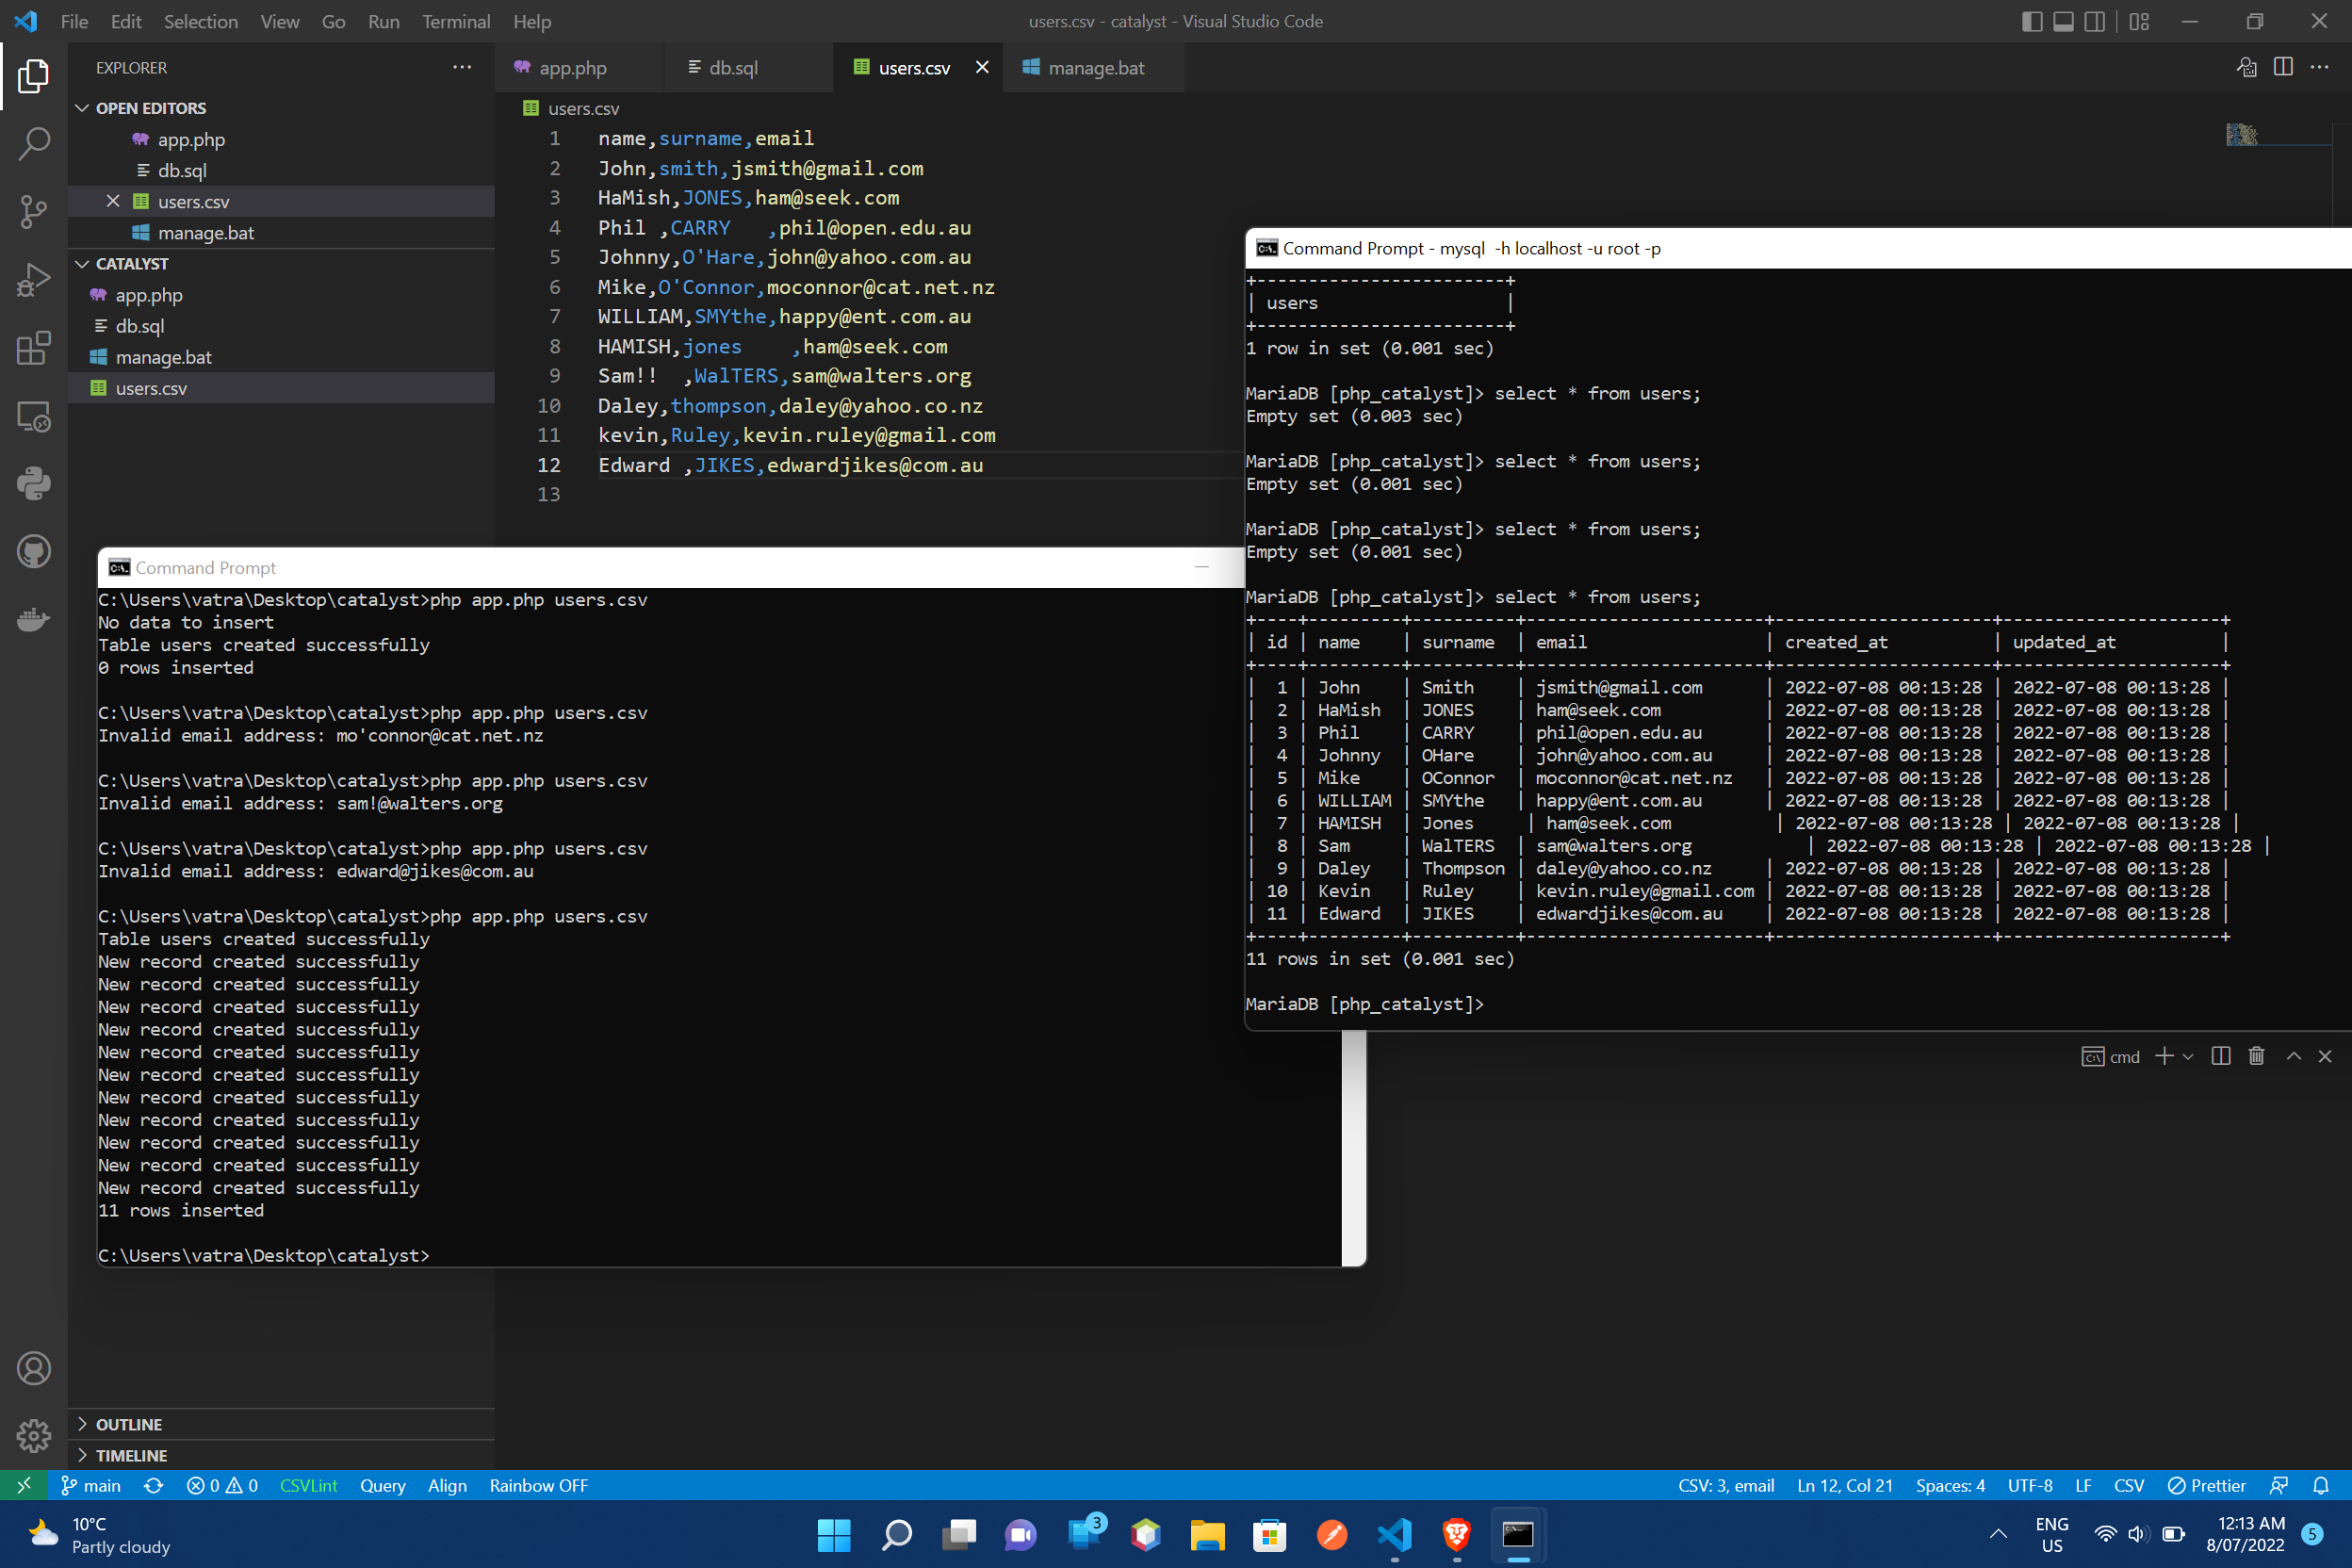Click Prettier in the status bar
2352x1568 pixels.
point(2207,1486)
